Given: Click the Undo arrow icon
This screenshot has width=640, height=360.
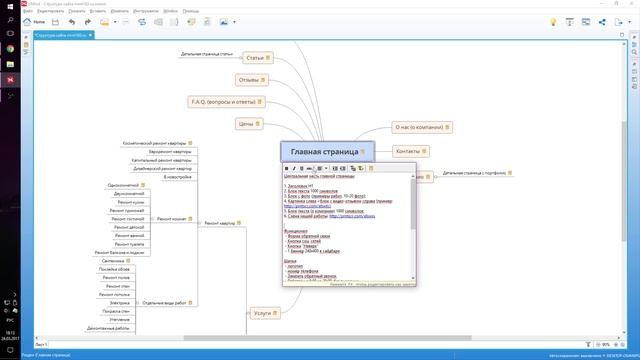Looking at the screenshot, I should pyautogui.click(x=72, y=22).
